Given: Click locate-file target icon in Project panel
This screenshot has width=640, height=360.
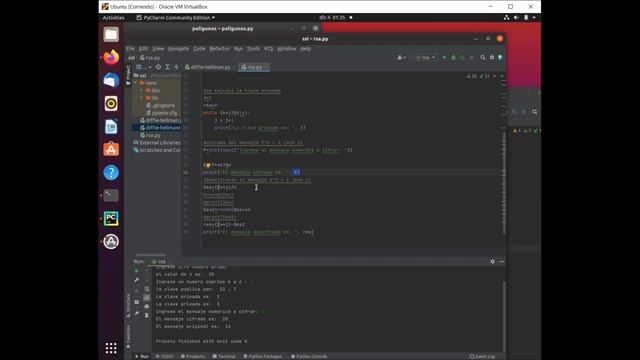Looking at the screenshot, I should pyautogui.click(x=158, y=67).
